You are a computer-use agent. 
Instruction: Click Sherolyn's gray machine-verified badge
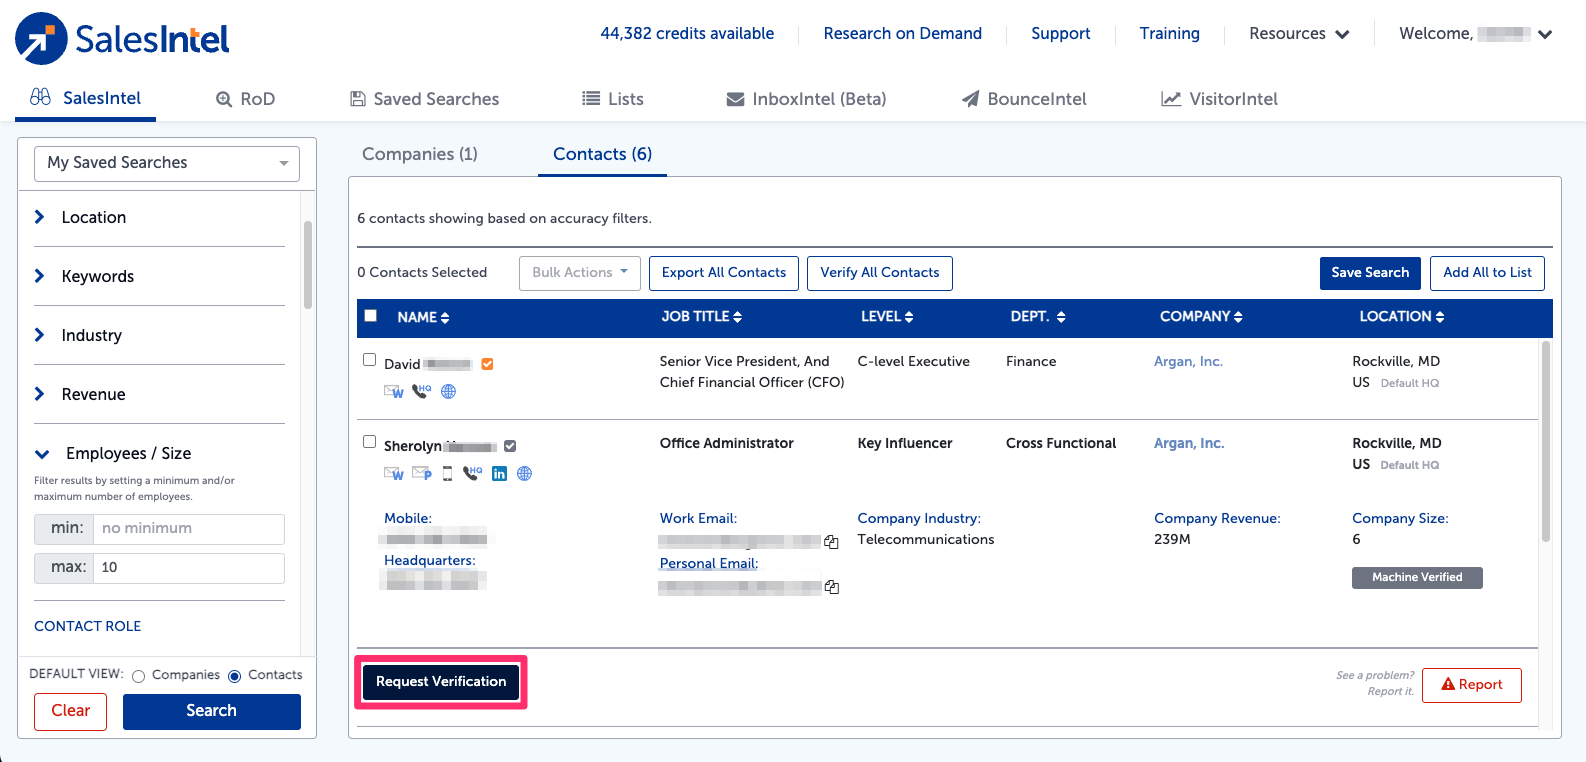(x=510, y=446)
